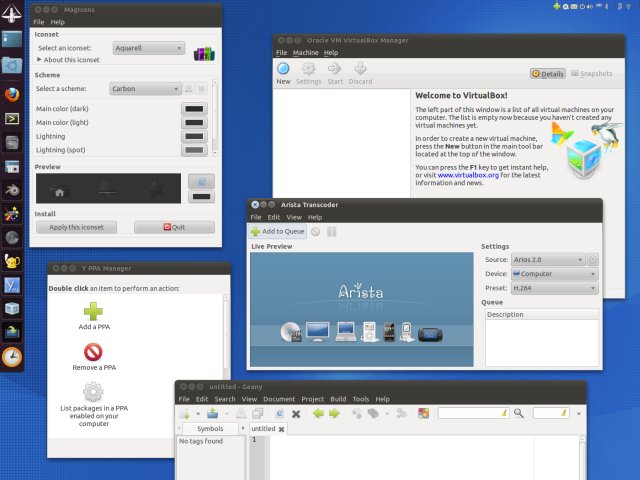Click the Apply this iconset button
This screenshot has height=480, width=640.
pos(83,227)
